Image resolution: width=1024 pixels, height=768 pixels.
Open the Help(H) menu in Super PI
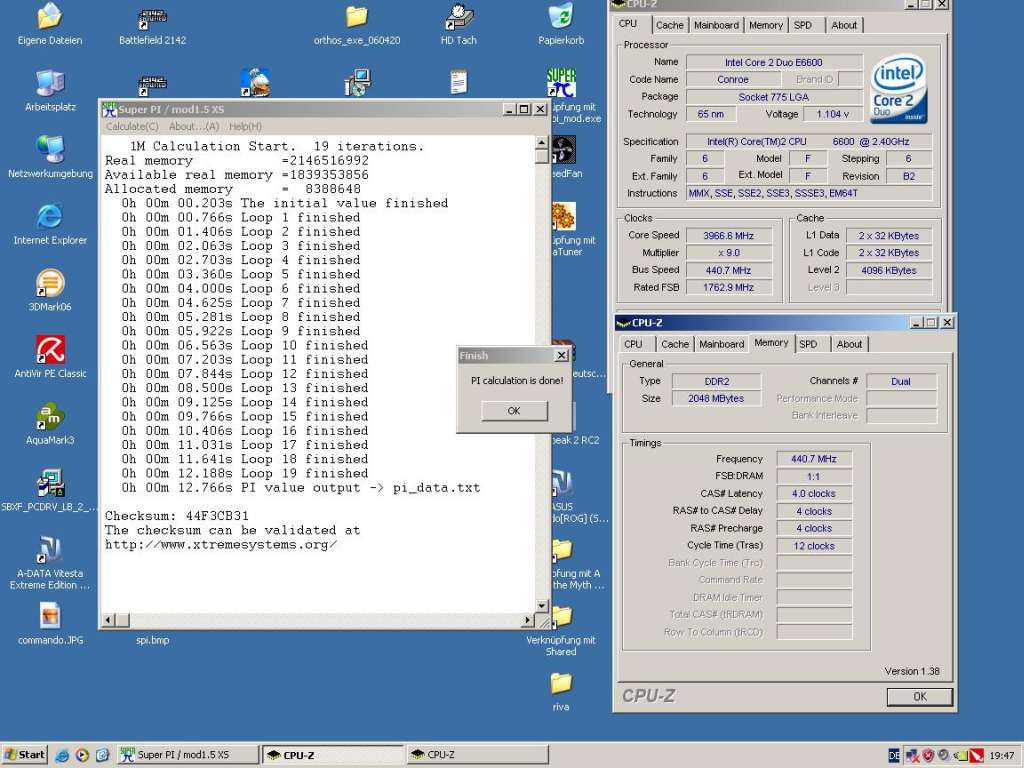[245, 126]
